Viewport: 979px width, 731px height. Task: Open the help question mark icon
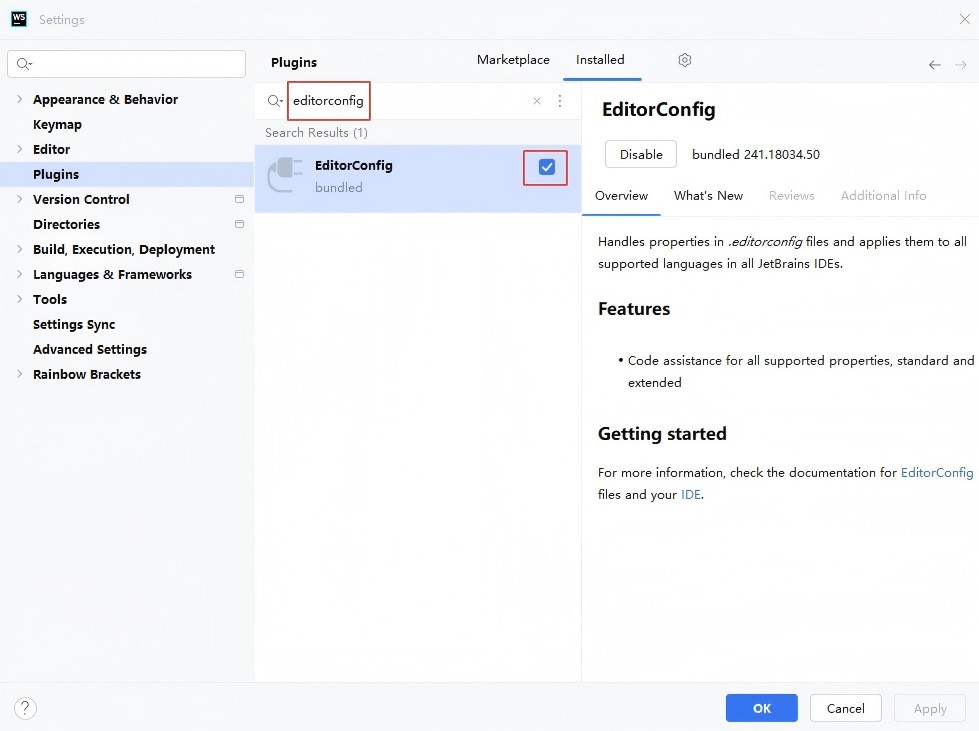(x=25, y=708)
